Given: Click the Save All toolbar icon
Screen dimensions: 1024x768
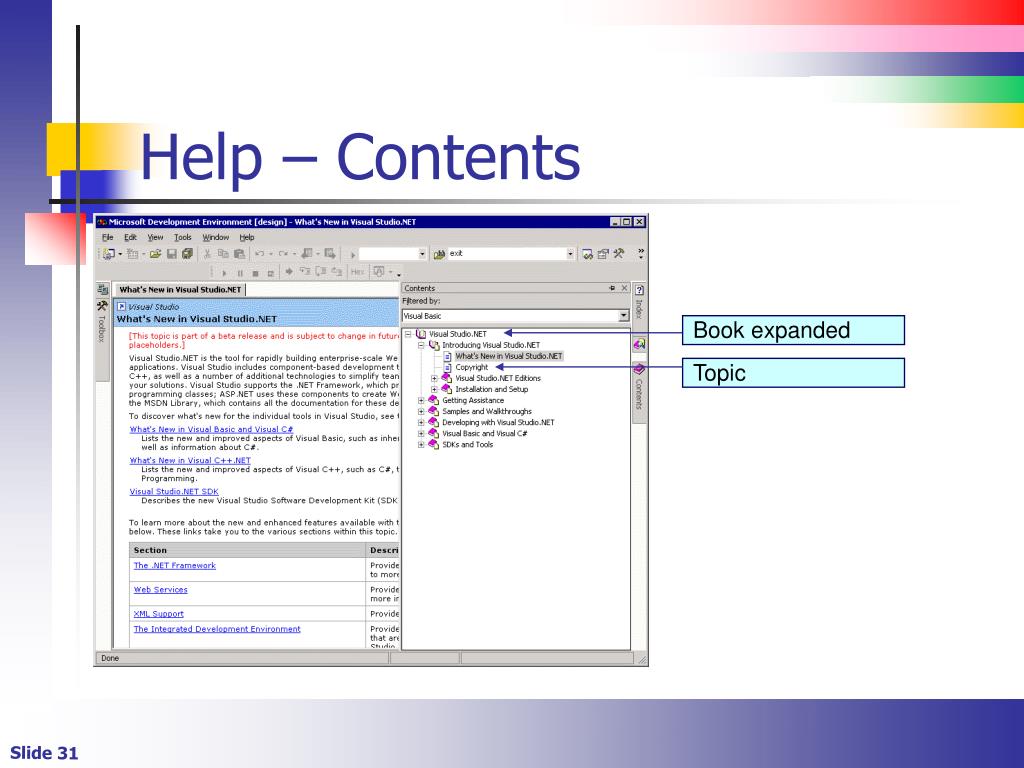Looking at the screenshot, I should tap(187, 253).
